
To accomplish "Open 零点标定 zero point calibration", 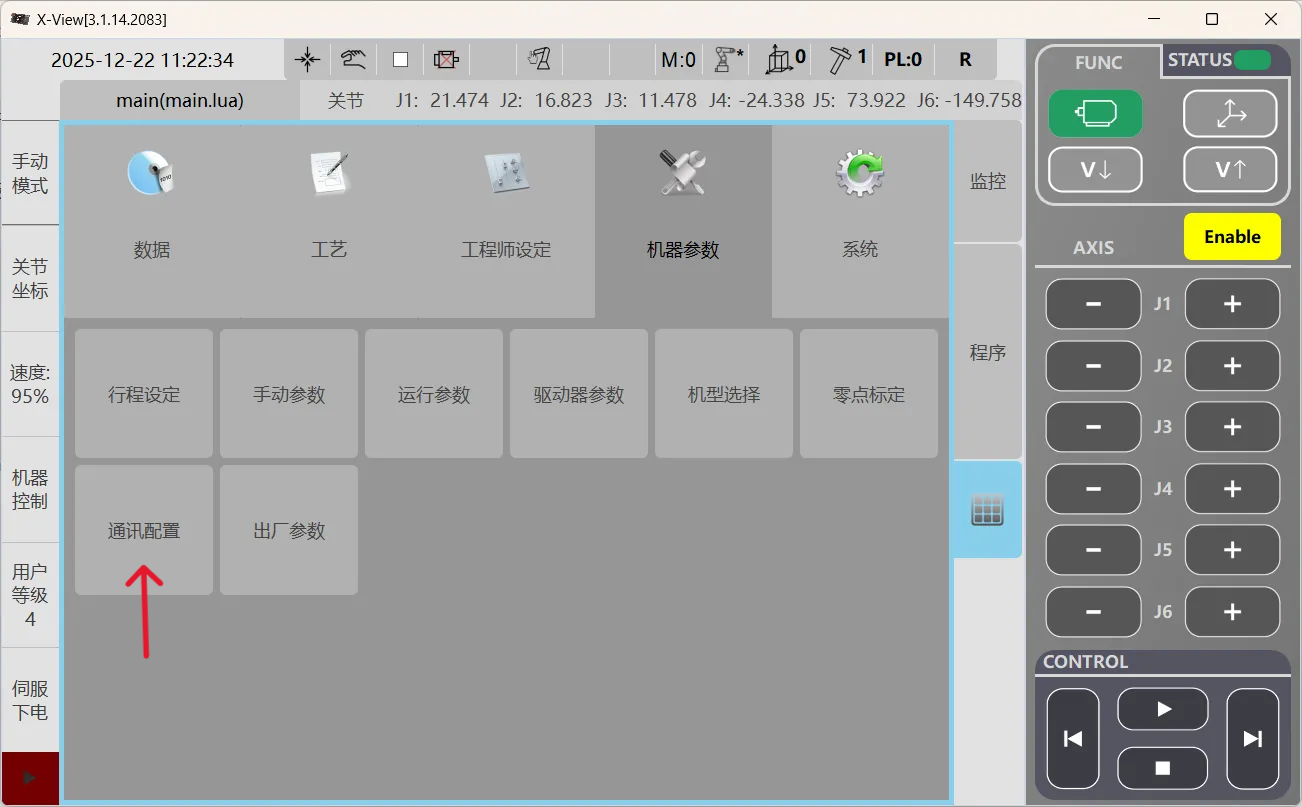I will pos(868,394).
